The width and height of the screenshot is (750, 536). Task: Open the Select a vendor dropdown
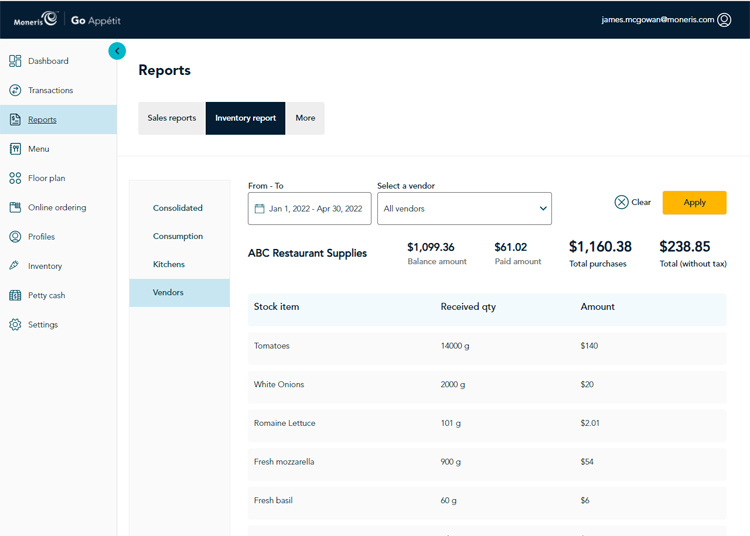464,208
